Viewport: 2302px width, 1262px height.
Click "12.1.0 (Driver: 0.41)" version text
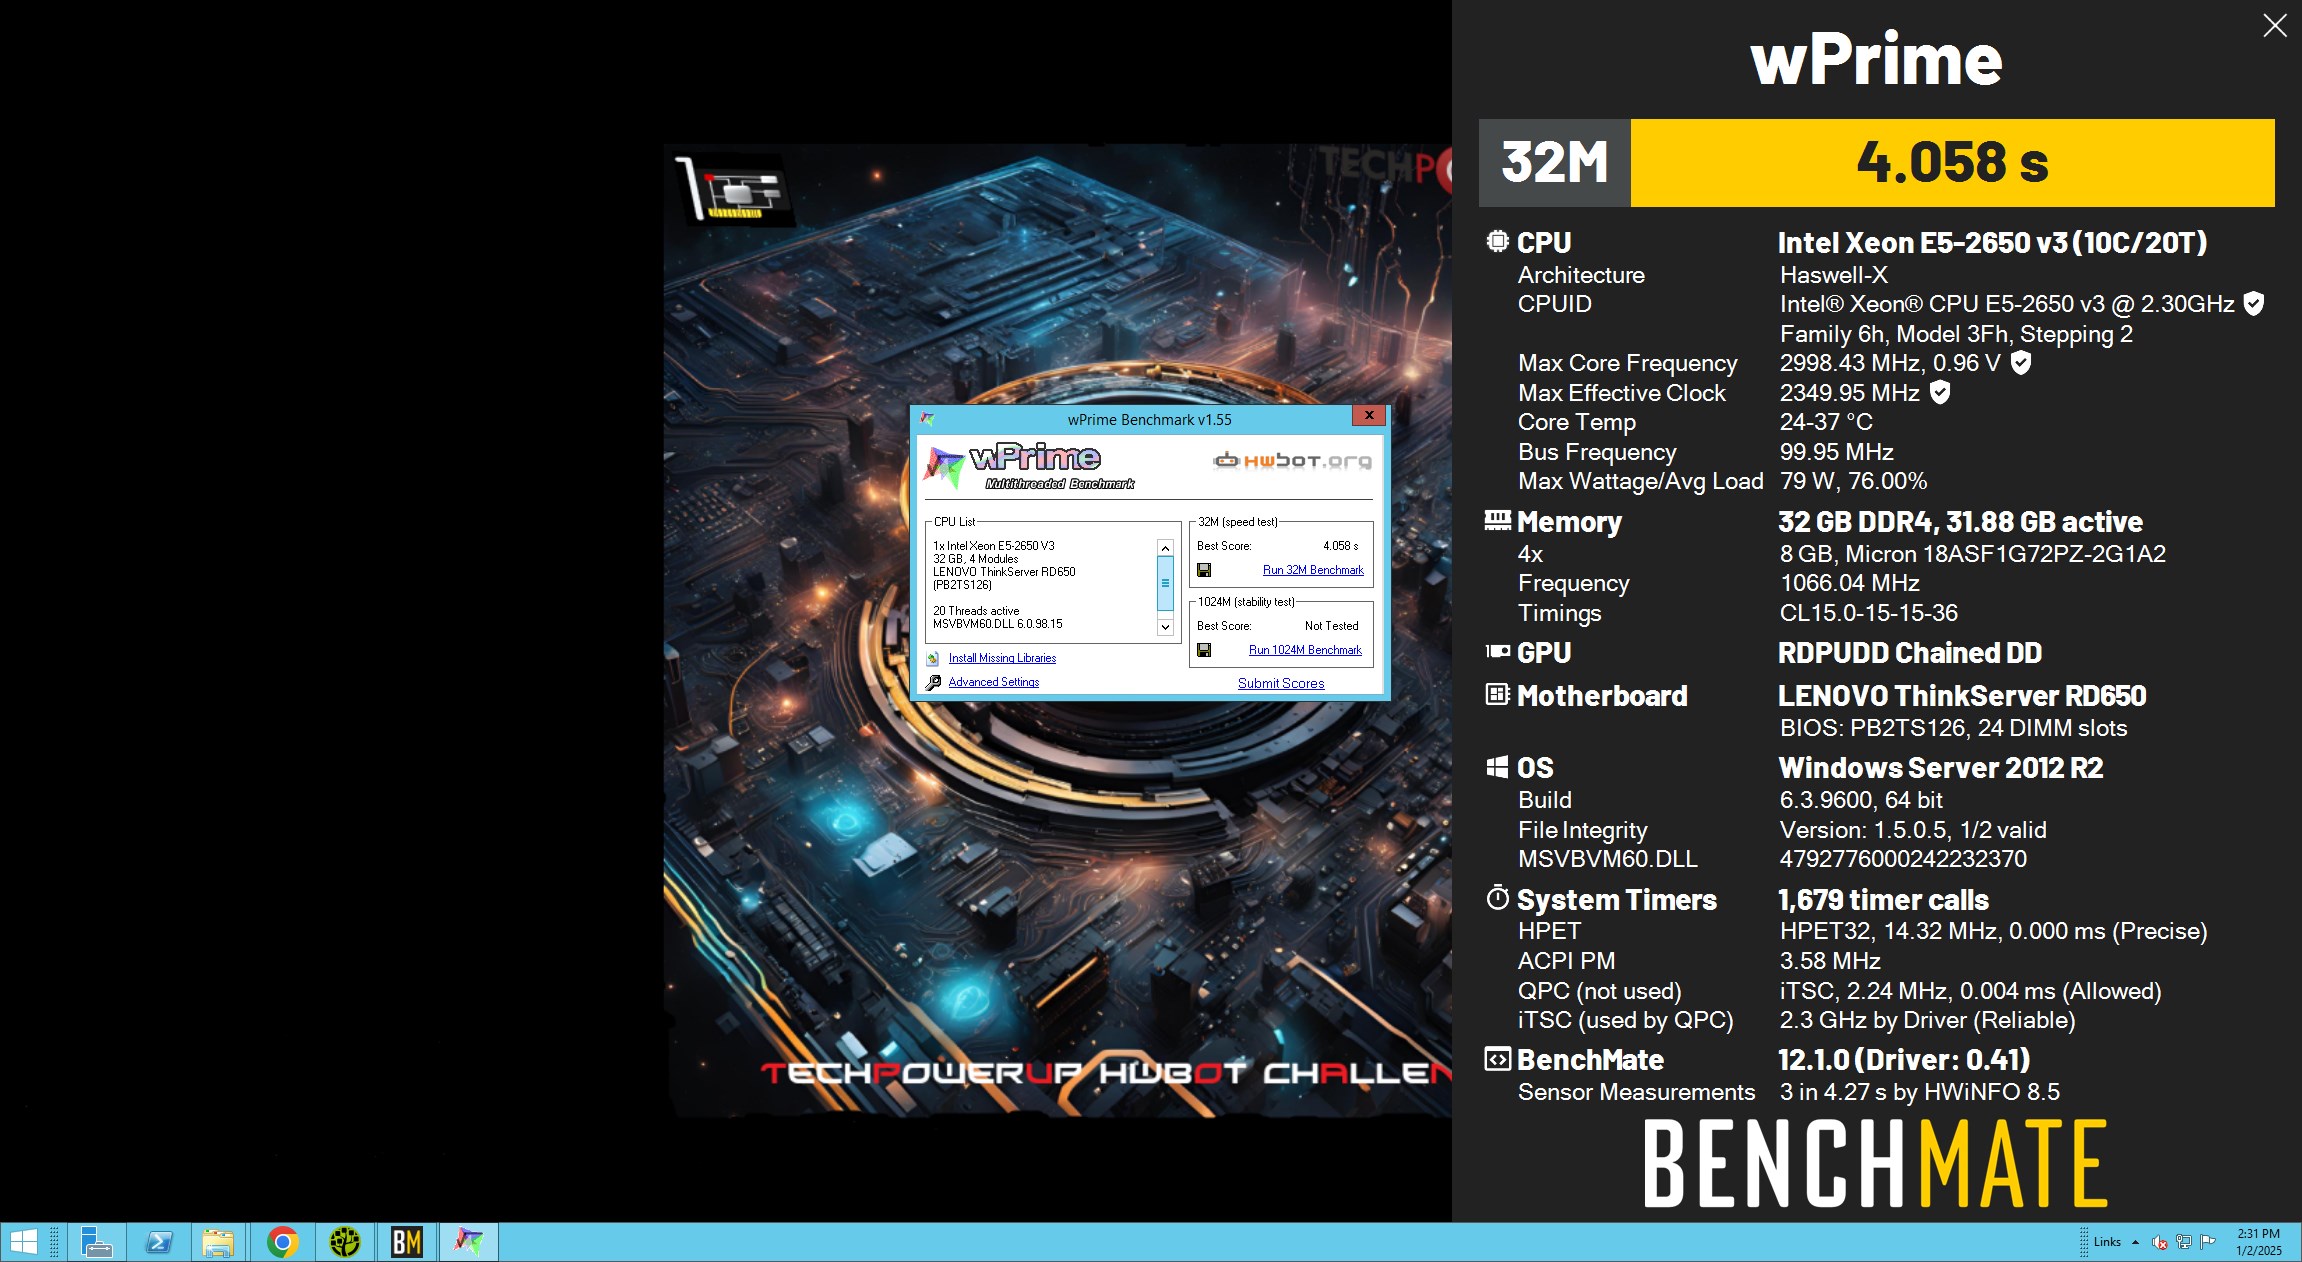tap(1904, 1060)
